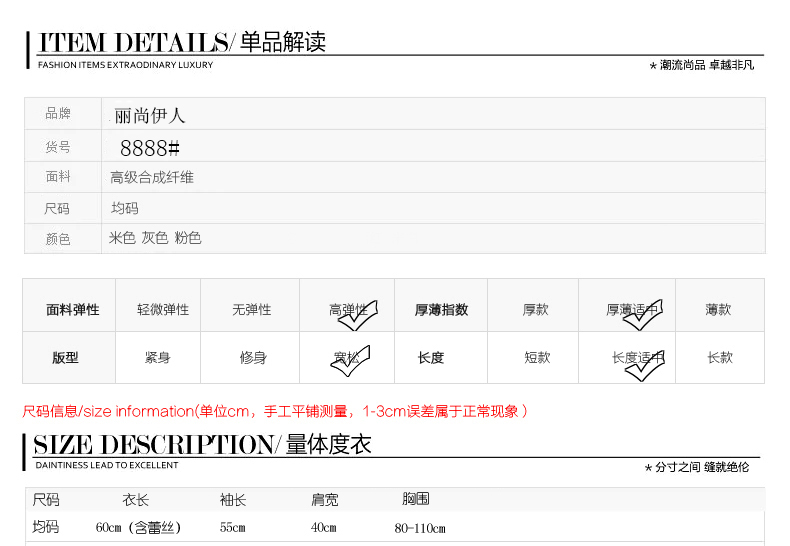
Task: Click the checked 高弹性 cell
Action: coord(347,305)
